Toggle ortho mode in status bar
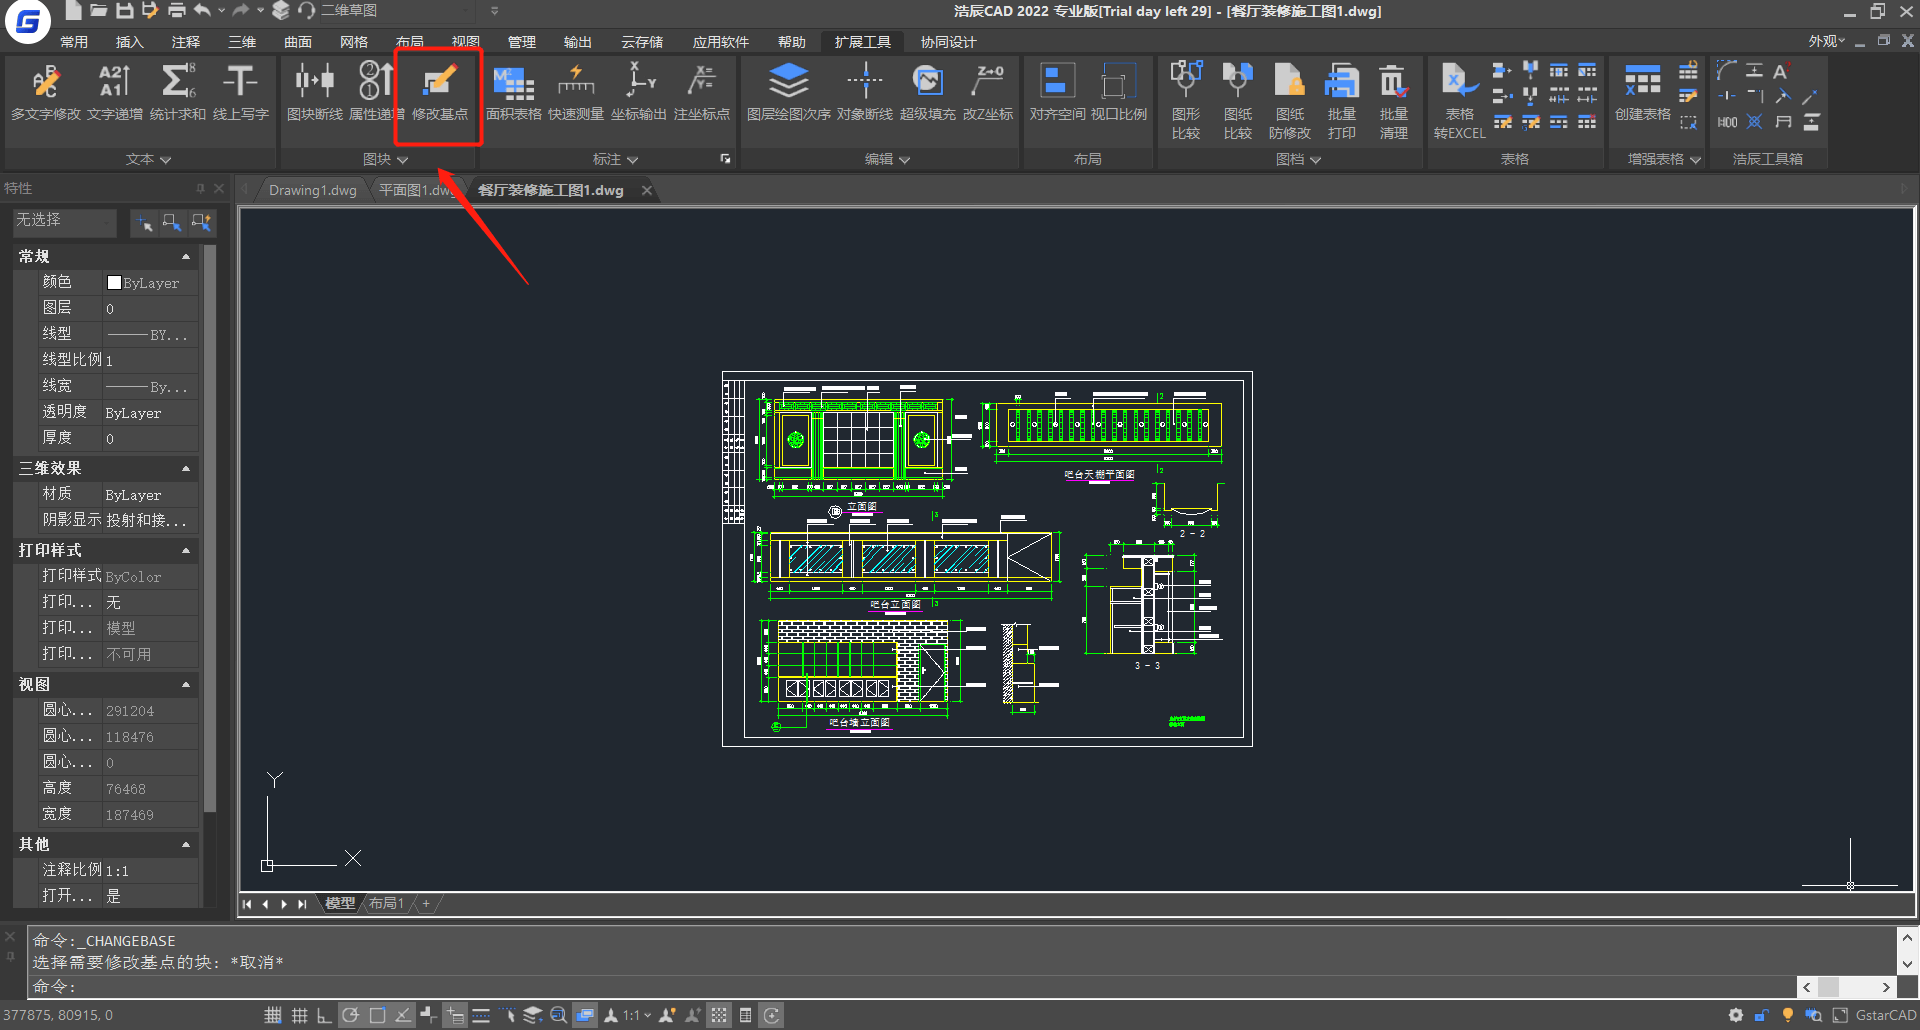1920x1030 pixels. tap(324, 1015)
